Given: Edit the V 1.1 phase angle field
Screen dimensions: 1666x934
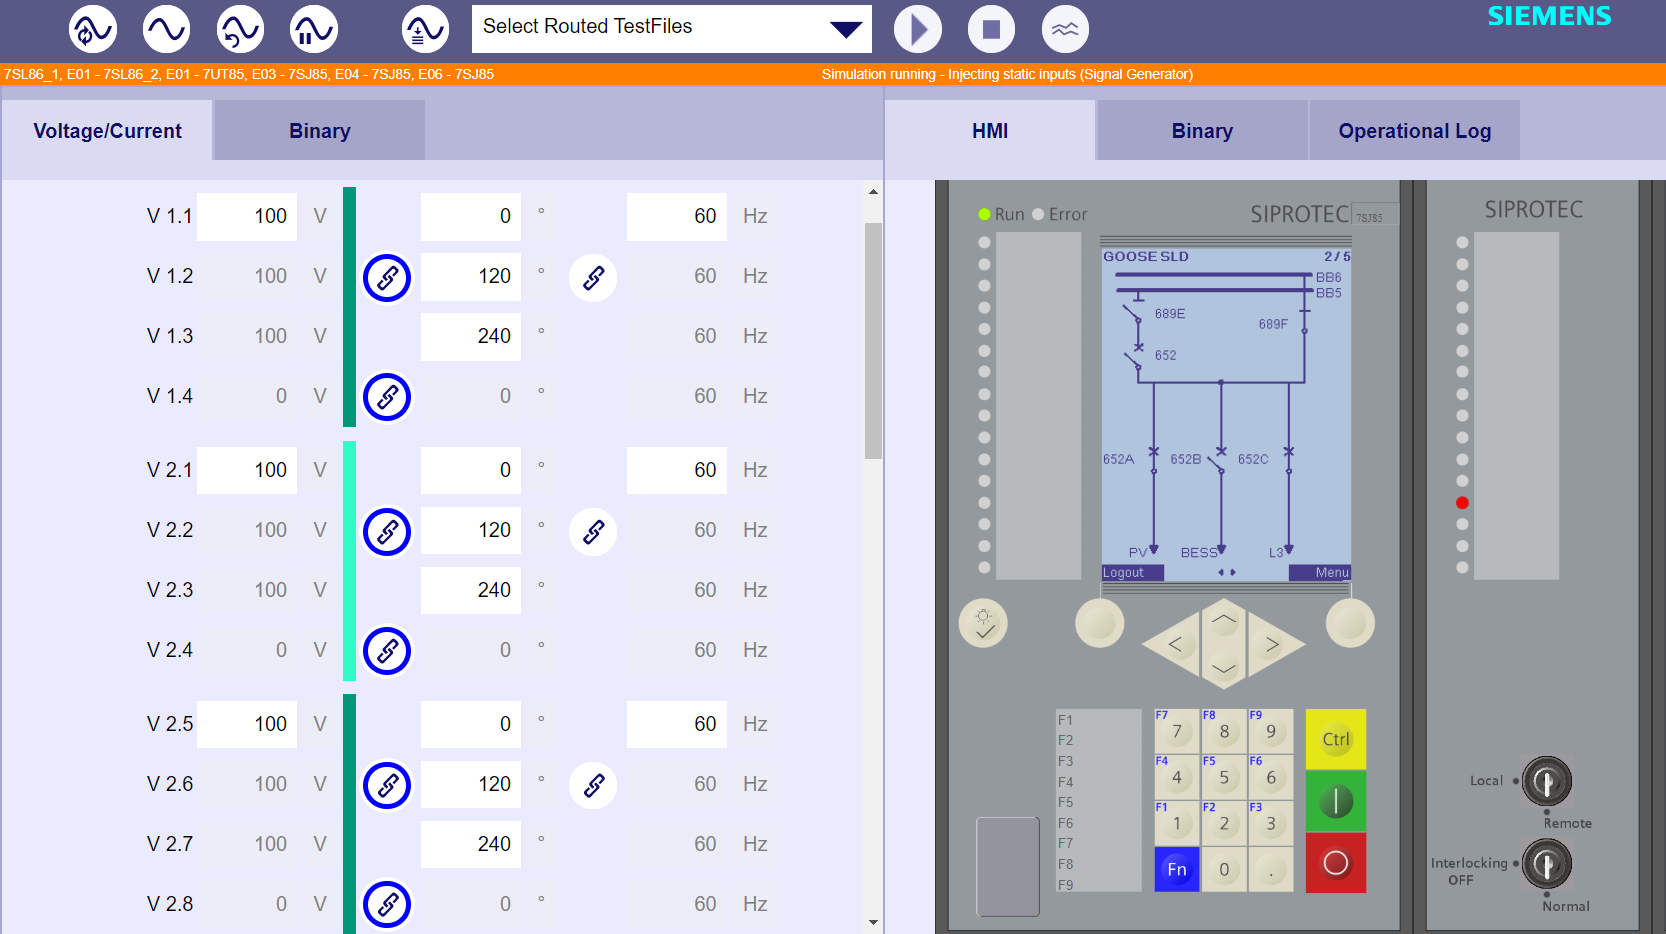Looking at the screenshot, I should [x=471, y=216].
